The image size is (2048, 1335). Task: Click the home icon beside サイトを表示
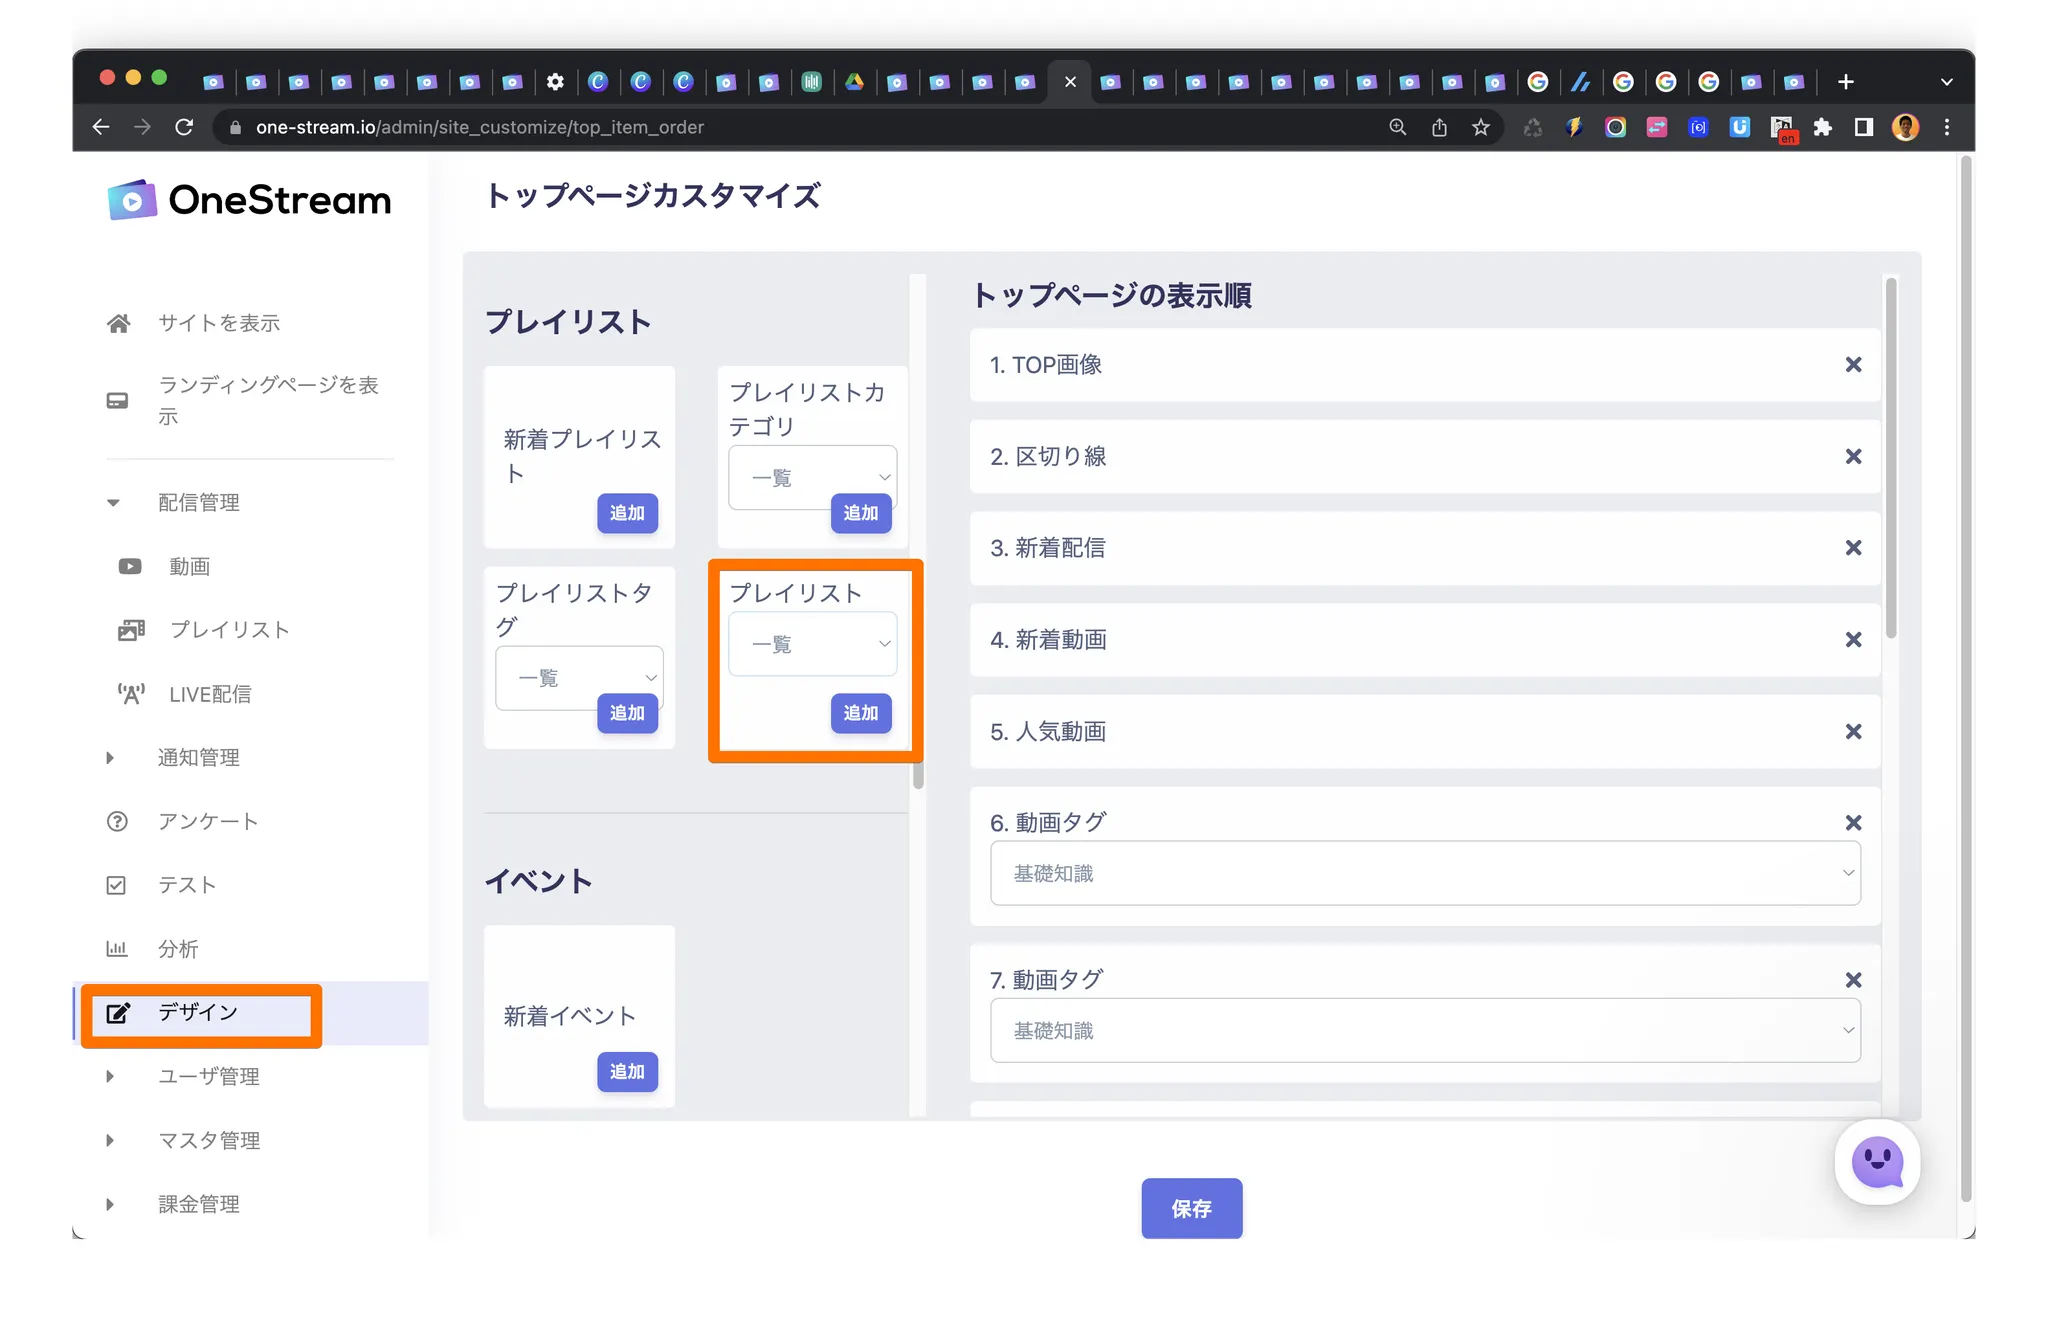pos(118,323)
